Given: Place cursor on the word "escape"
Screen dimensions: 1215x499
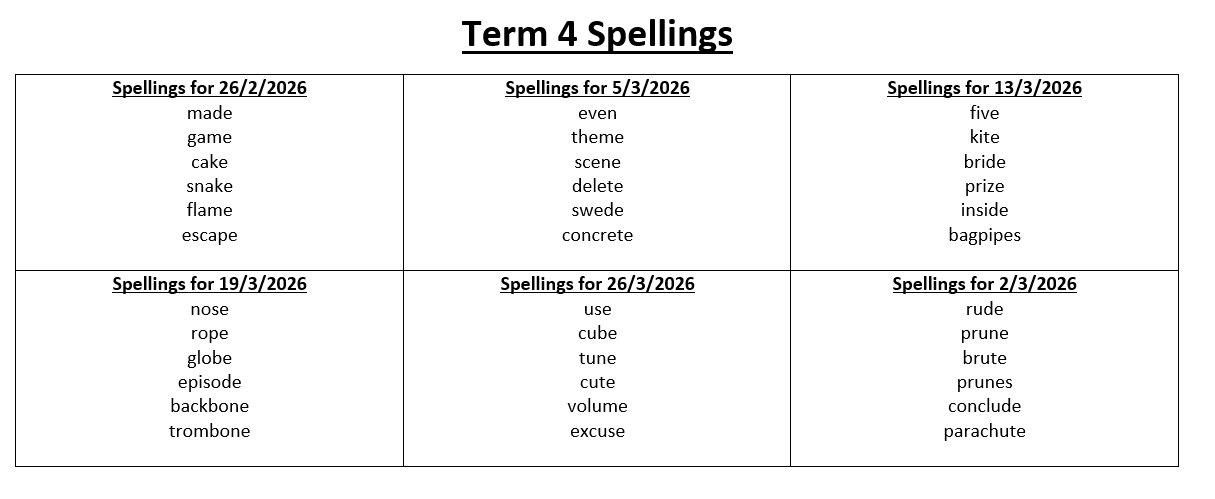Looking at the screenshot, I should tap(209, 236).
